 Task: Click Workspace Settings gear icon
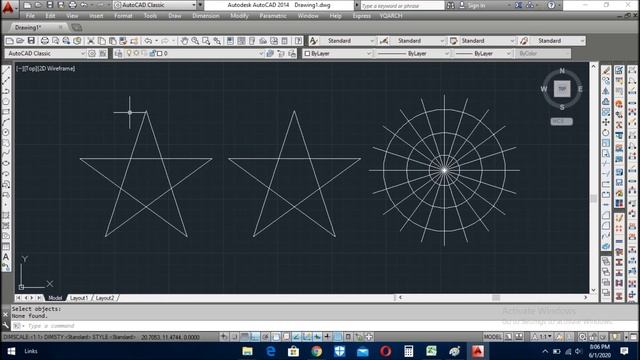tap(92, 53)
